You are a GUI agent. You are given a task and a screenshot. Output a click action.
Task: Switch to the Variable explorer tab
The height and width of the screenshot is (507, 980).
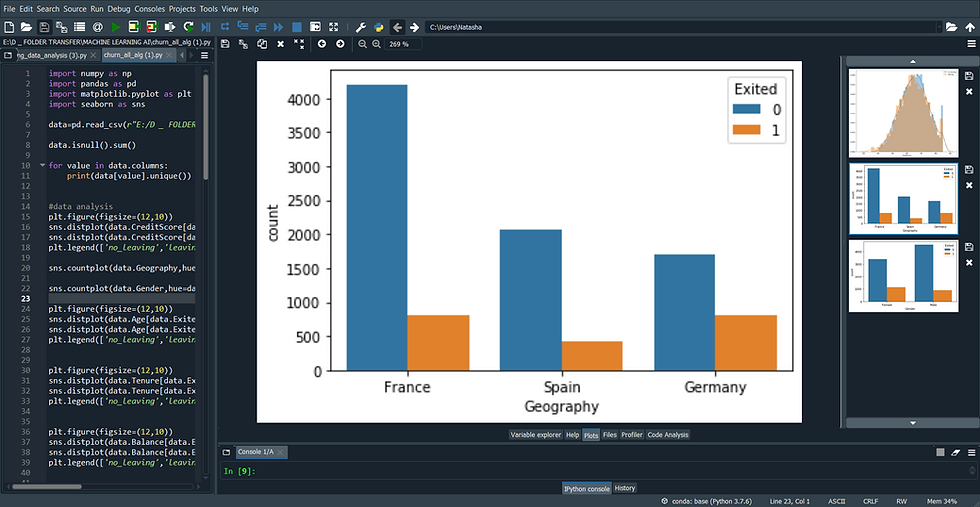pyautogui.click(x=536, y=434)
